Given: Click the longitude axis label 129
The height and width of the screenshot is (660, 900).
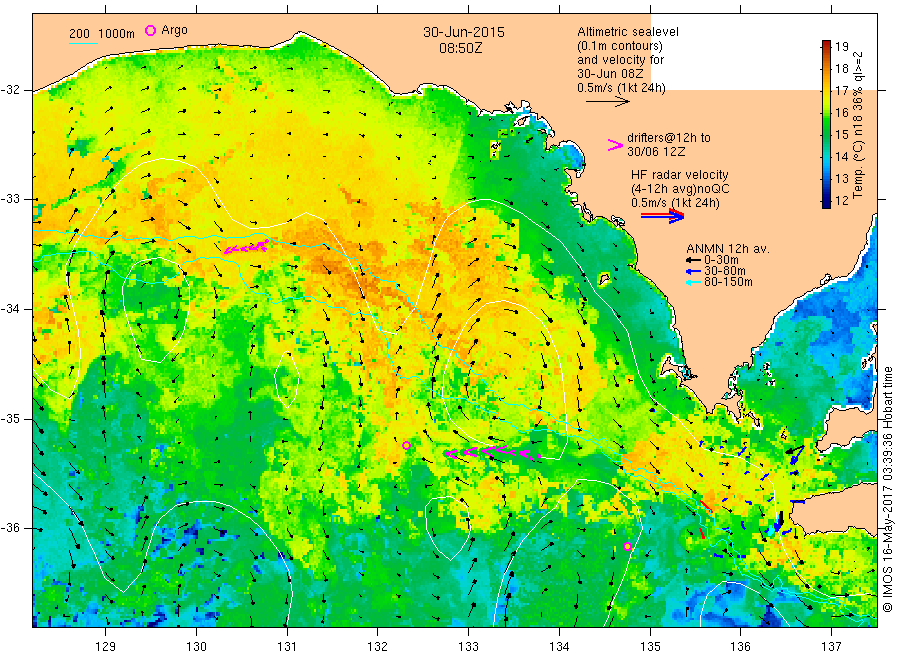Looking at the screenshot, I should 106,647.
